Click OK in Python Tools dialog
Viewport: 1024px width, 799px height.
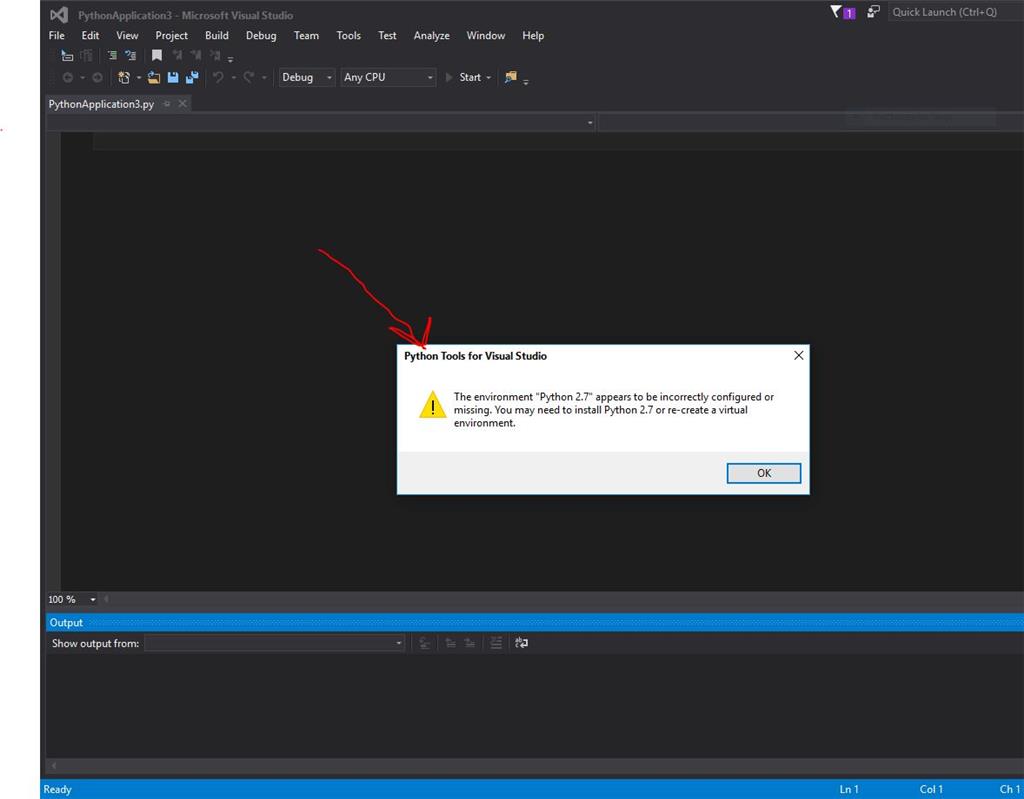tap(763, 473)
